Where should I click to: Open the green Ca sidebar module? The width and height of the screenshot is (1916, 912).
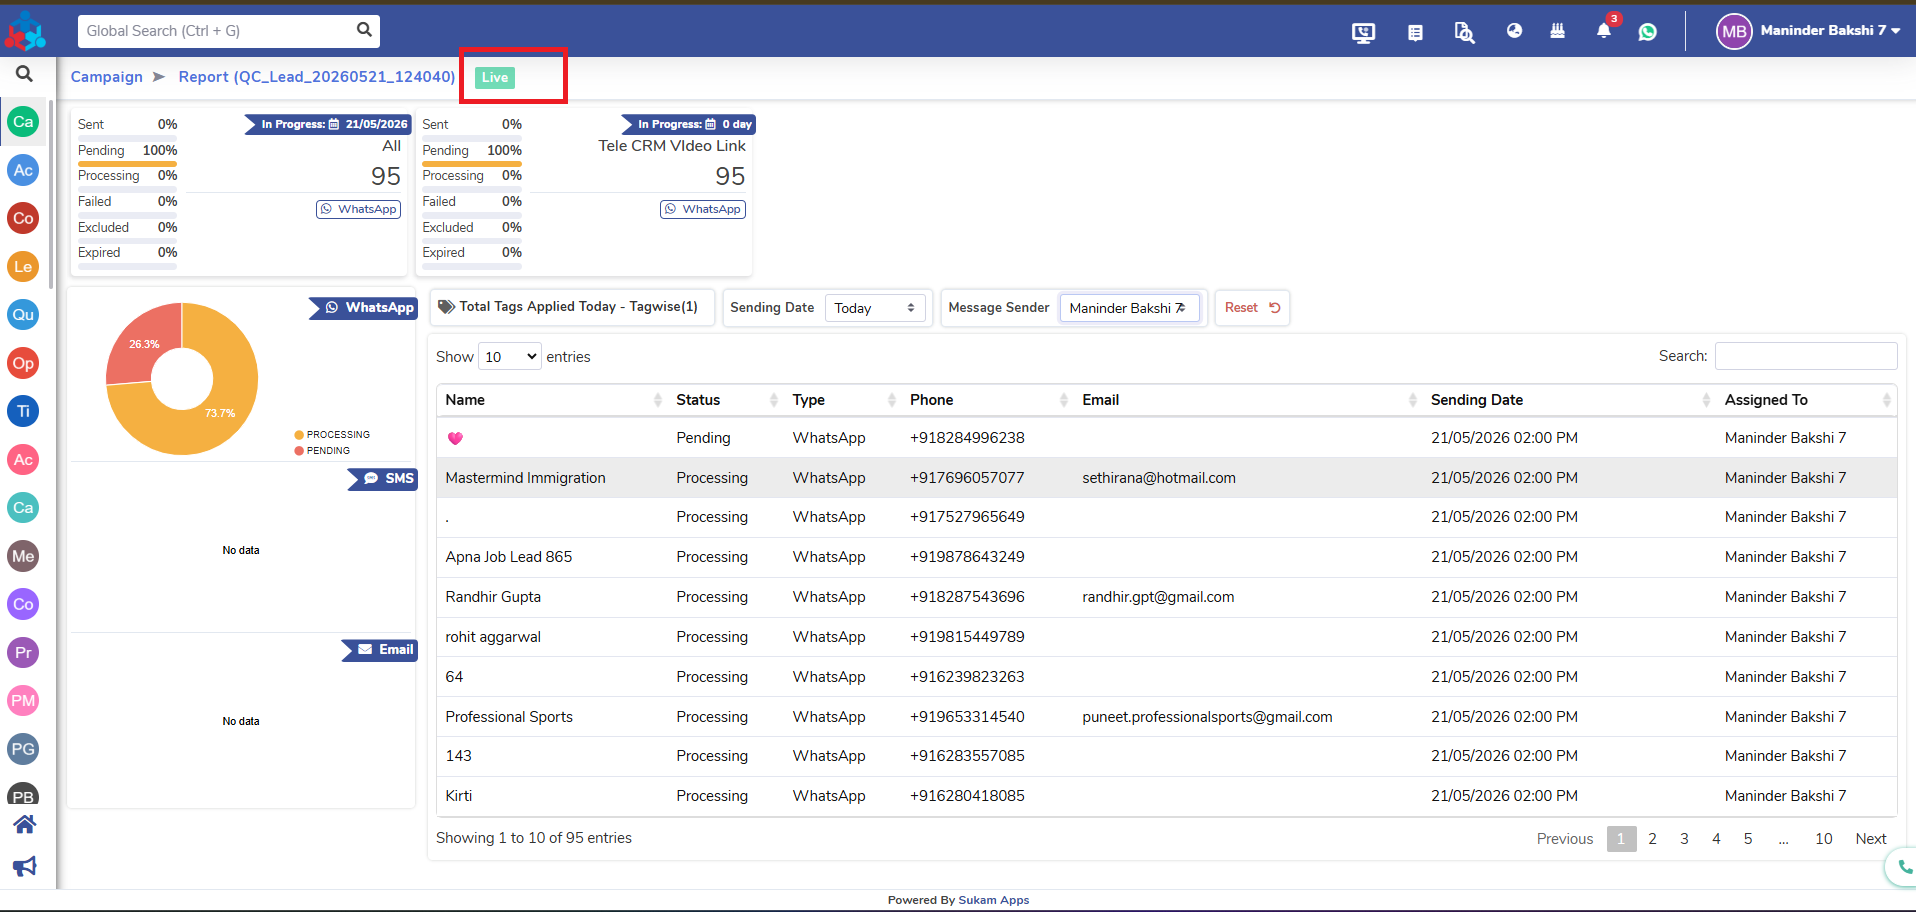pyautogui.click(x=23, y=122)
